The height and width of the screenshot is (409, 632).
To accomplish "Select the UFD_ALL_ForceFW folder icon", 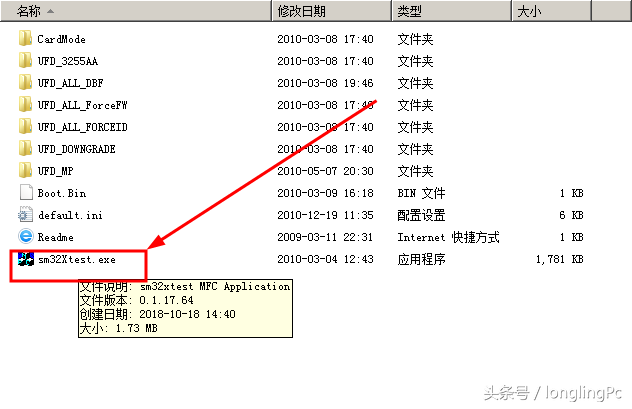I will 25,104.
